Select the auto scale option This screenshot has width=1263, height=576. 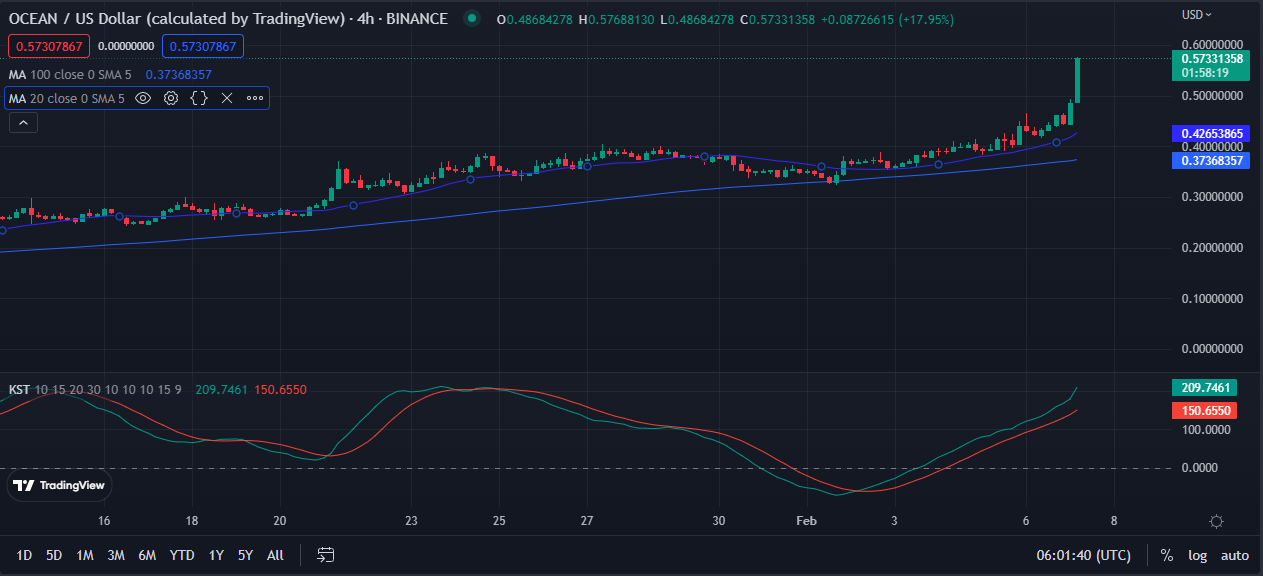click(x=1235, y=555)
